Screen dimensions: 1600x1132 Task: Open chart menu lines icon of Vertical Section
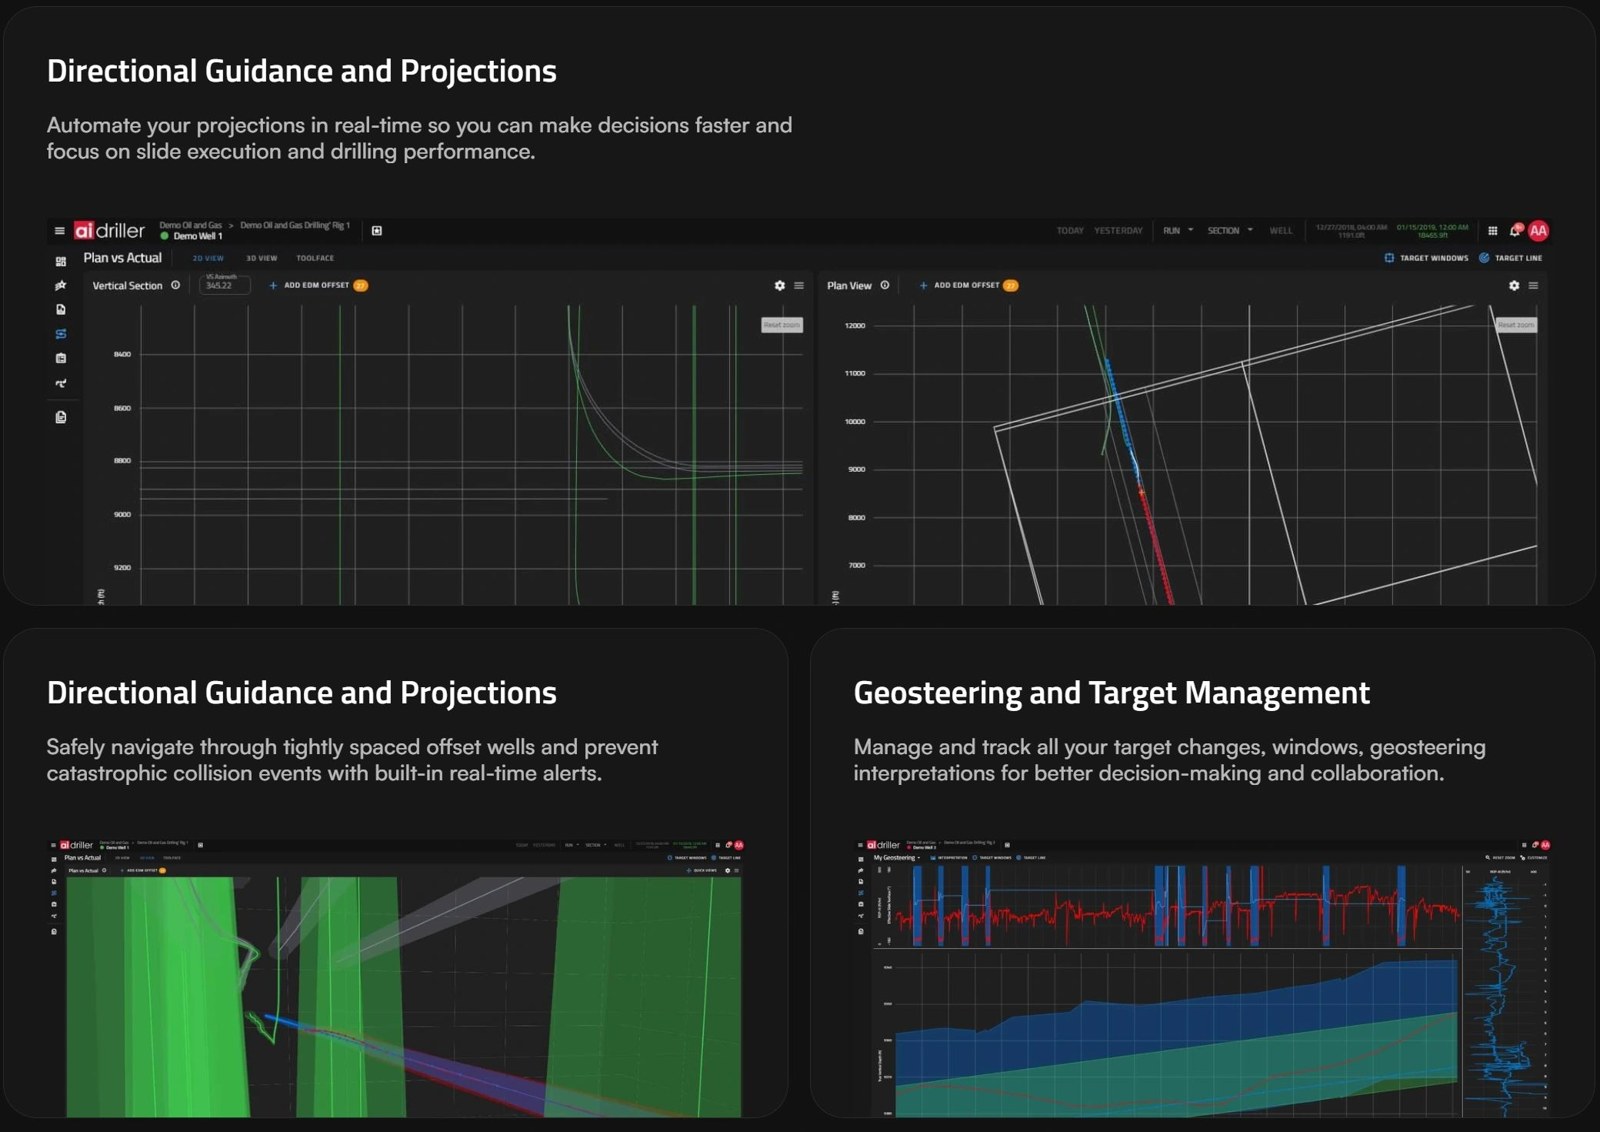coord(799,286)
